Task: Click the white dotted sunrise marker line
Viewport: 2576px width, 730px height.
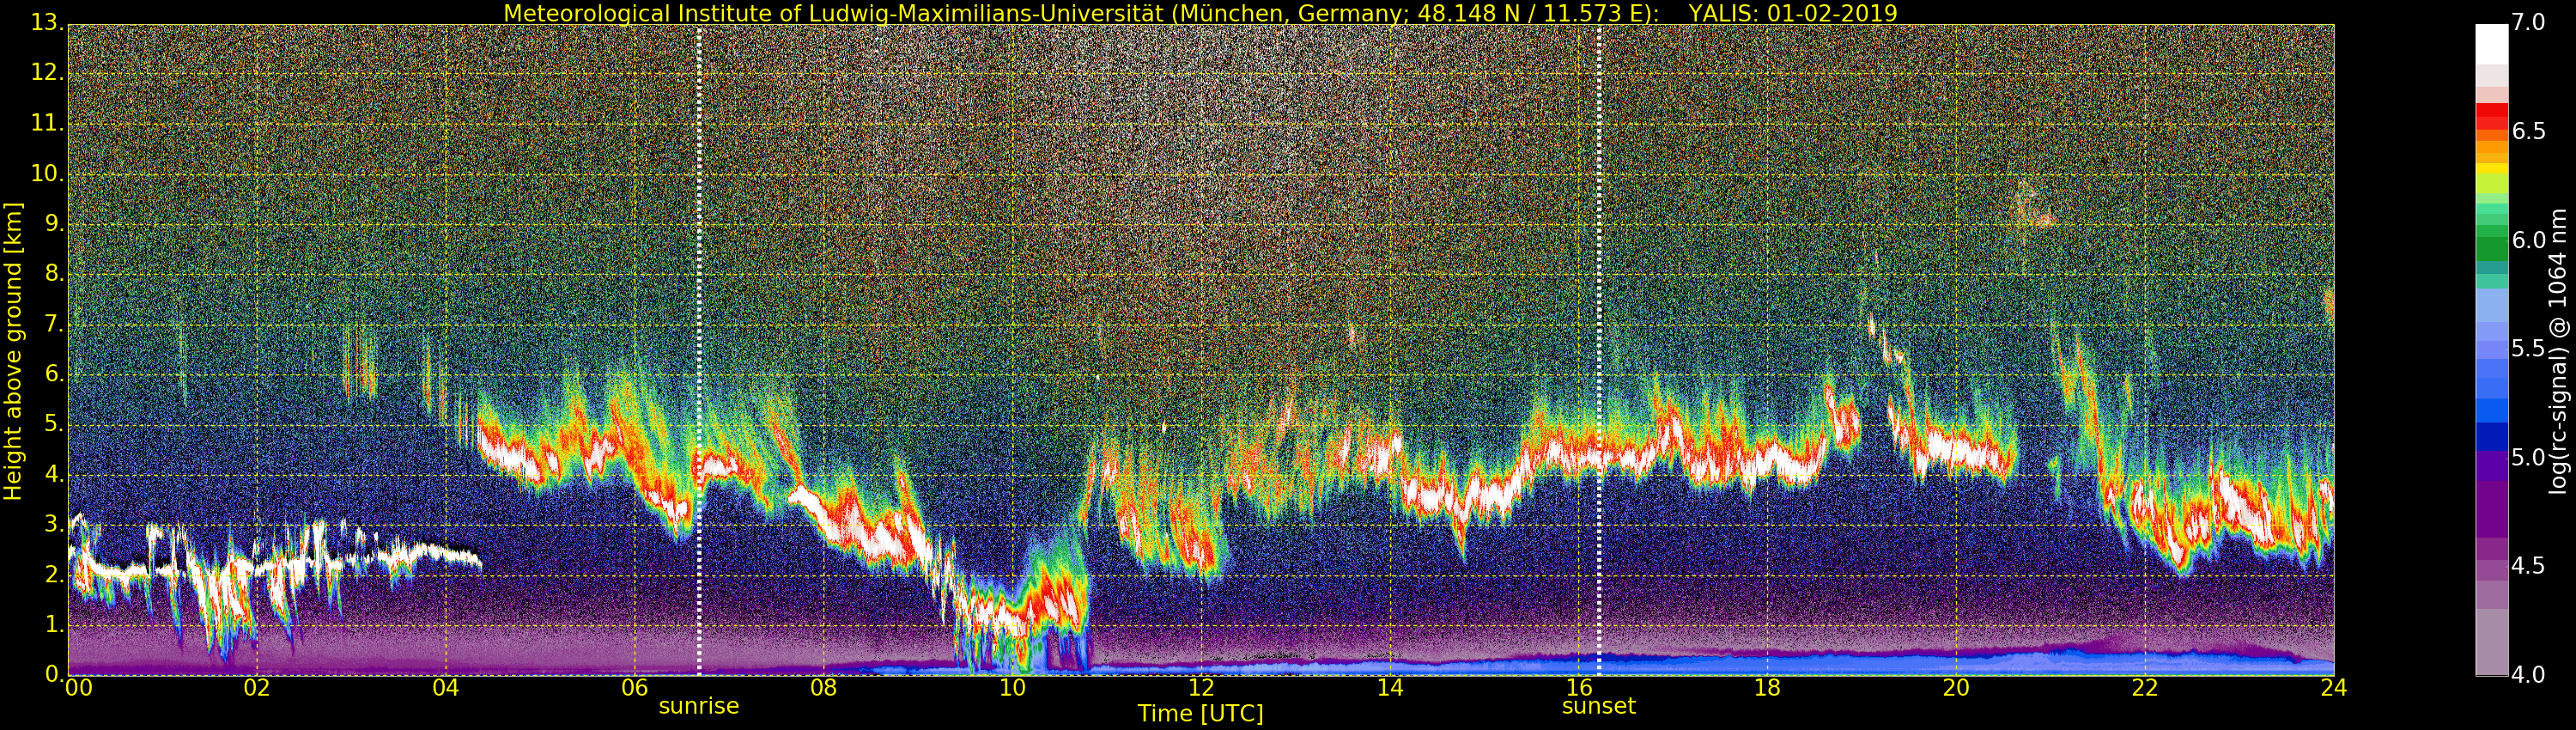Action: pyautogui.click(x=699, y=350)
